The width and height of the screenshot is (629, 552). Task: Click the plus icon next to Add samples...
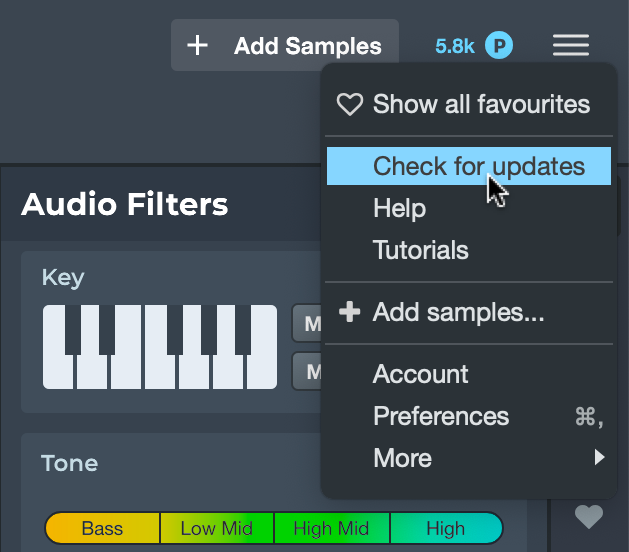[349, 313]
